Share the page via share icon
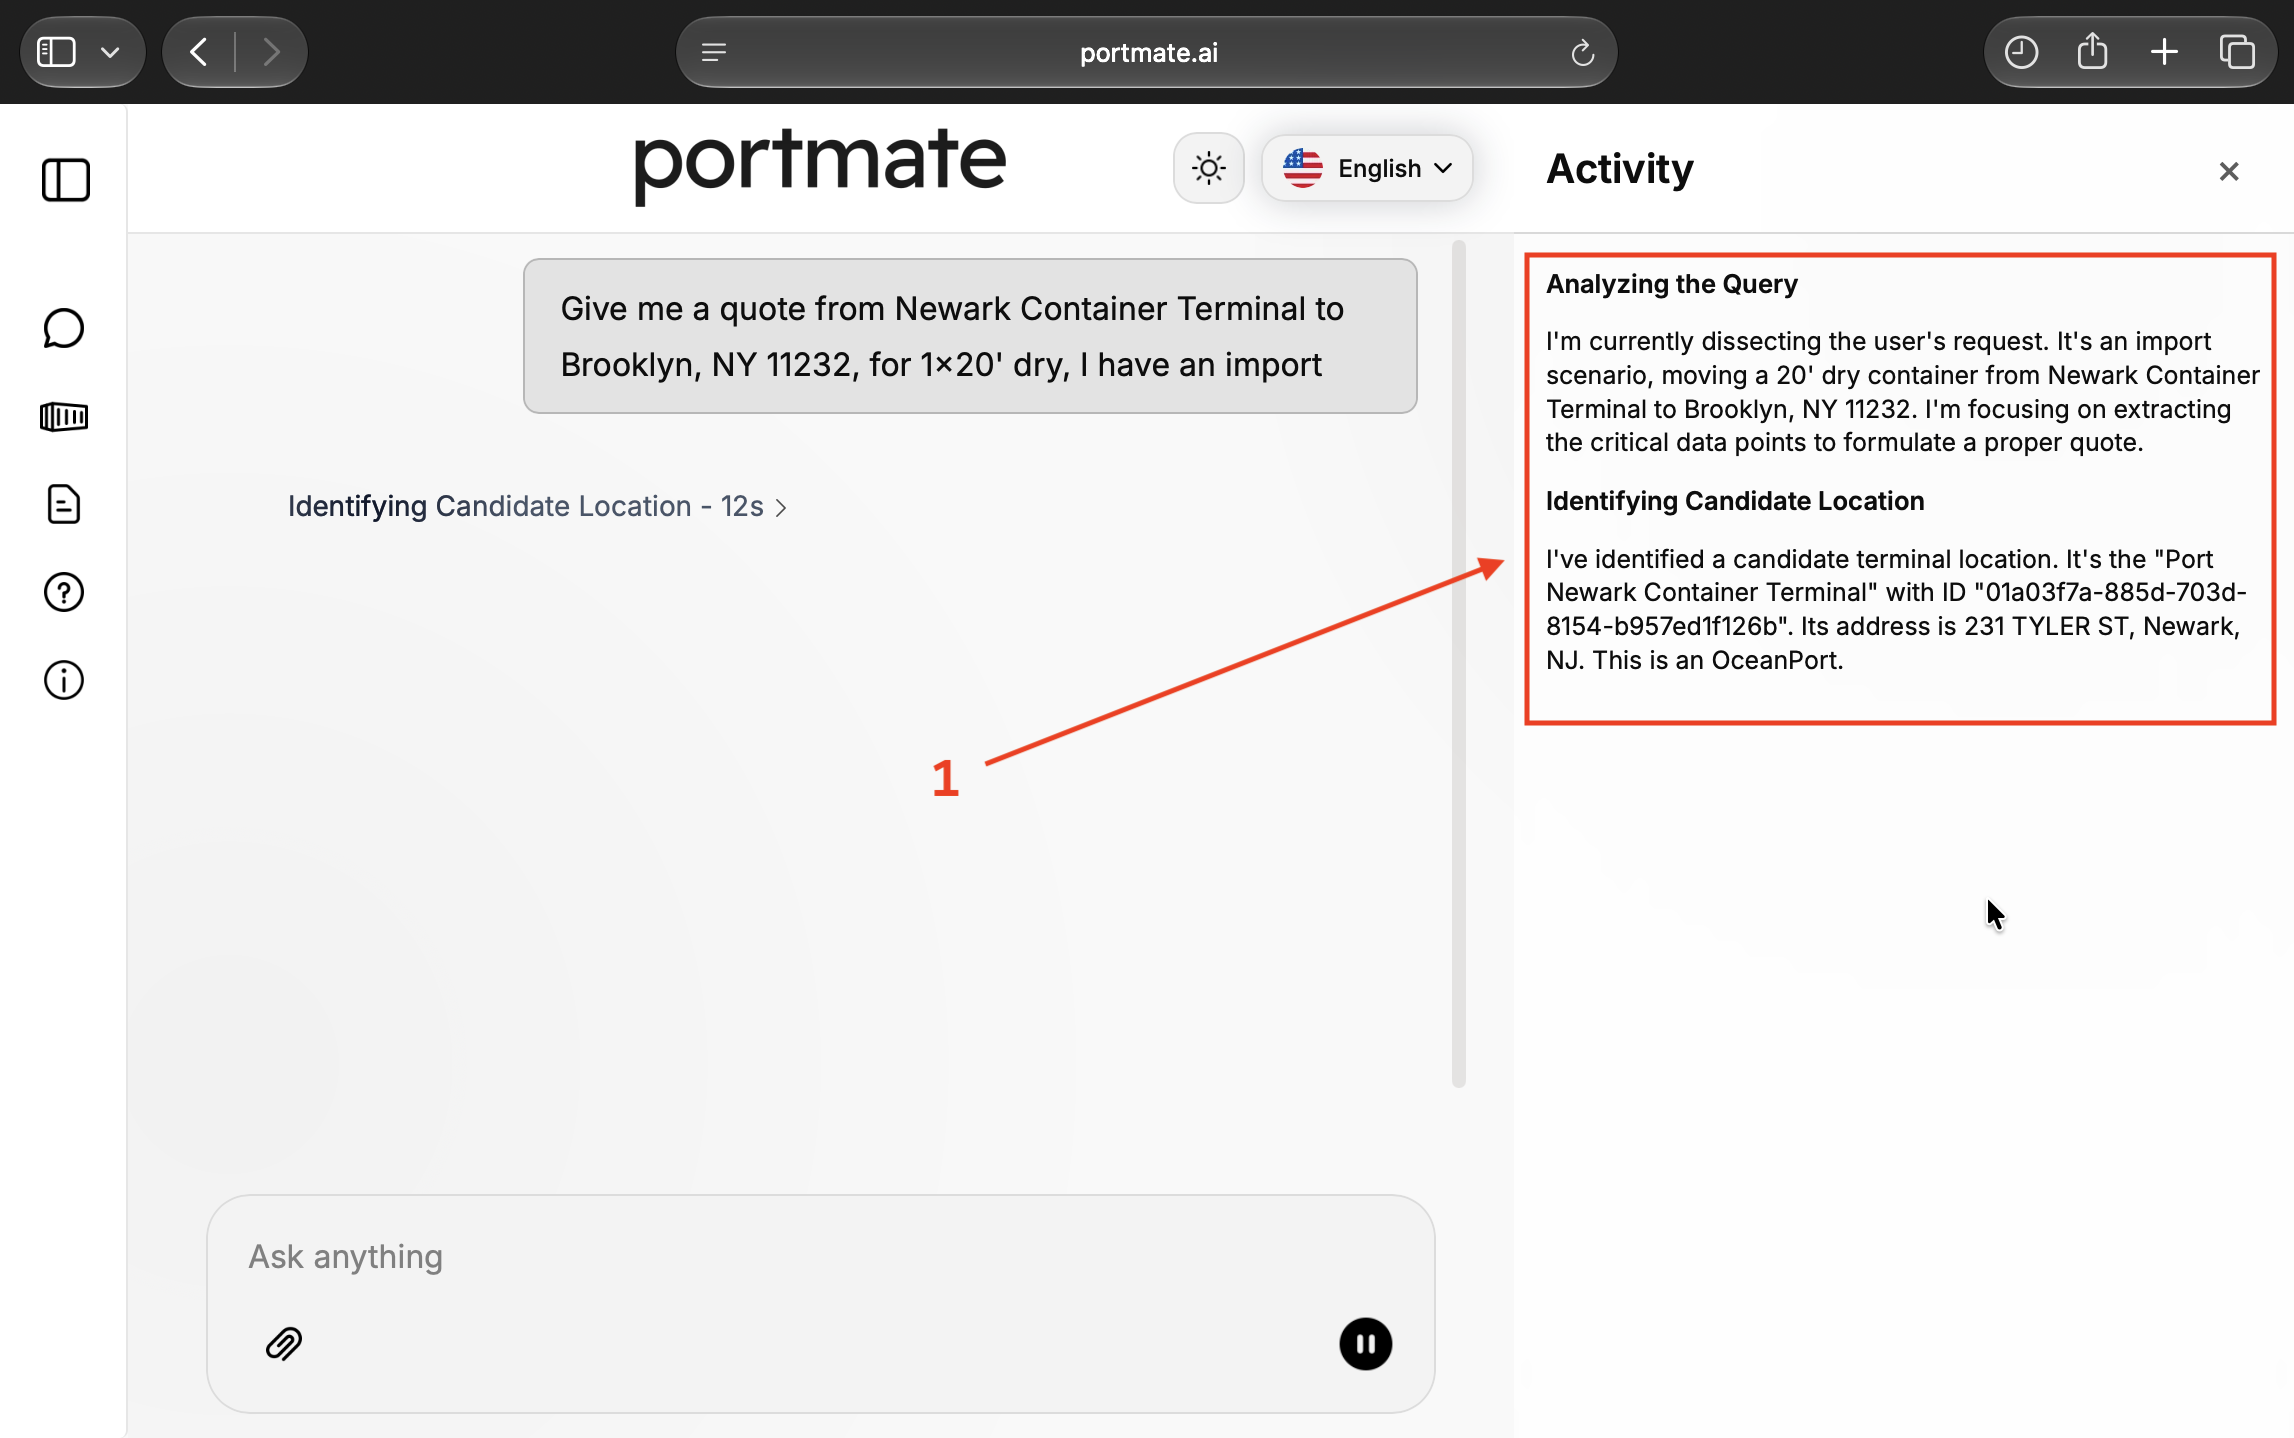 (2092, 52)
